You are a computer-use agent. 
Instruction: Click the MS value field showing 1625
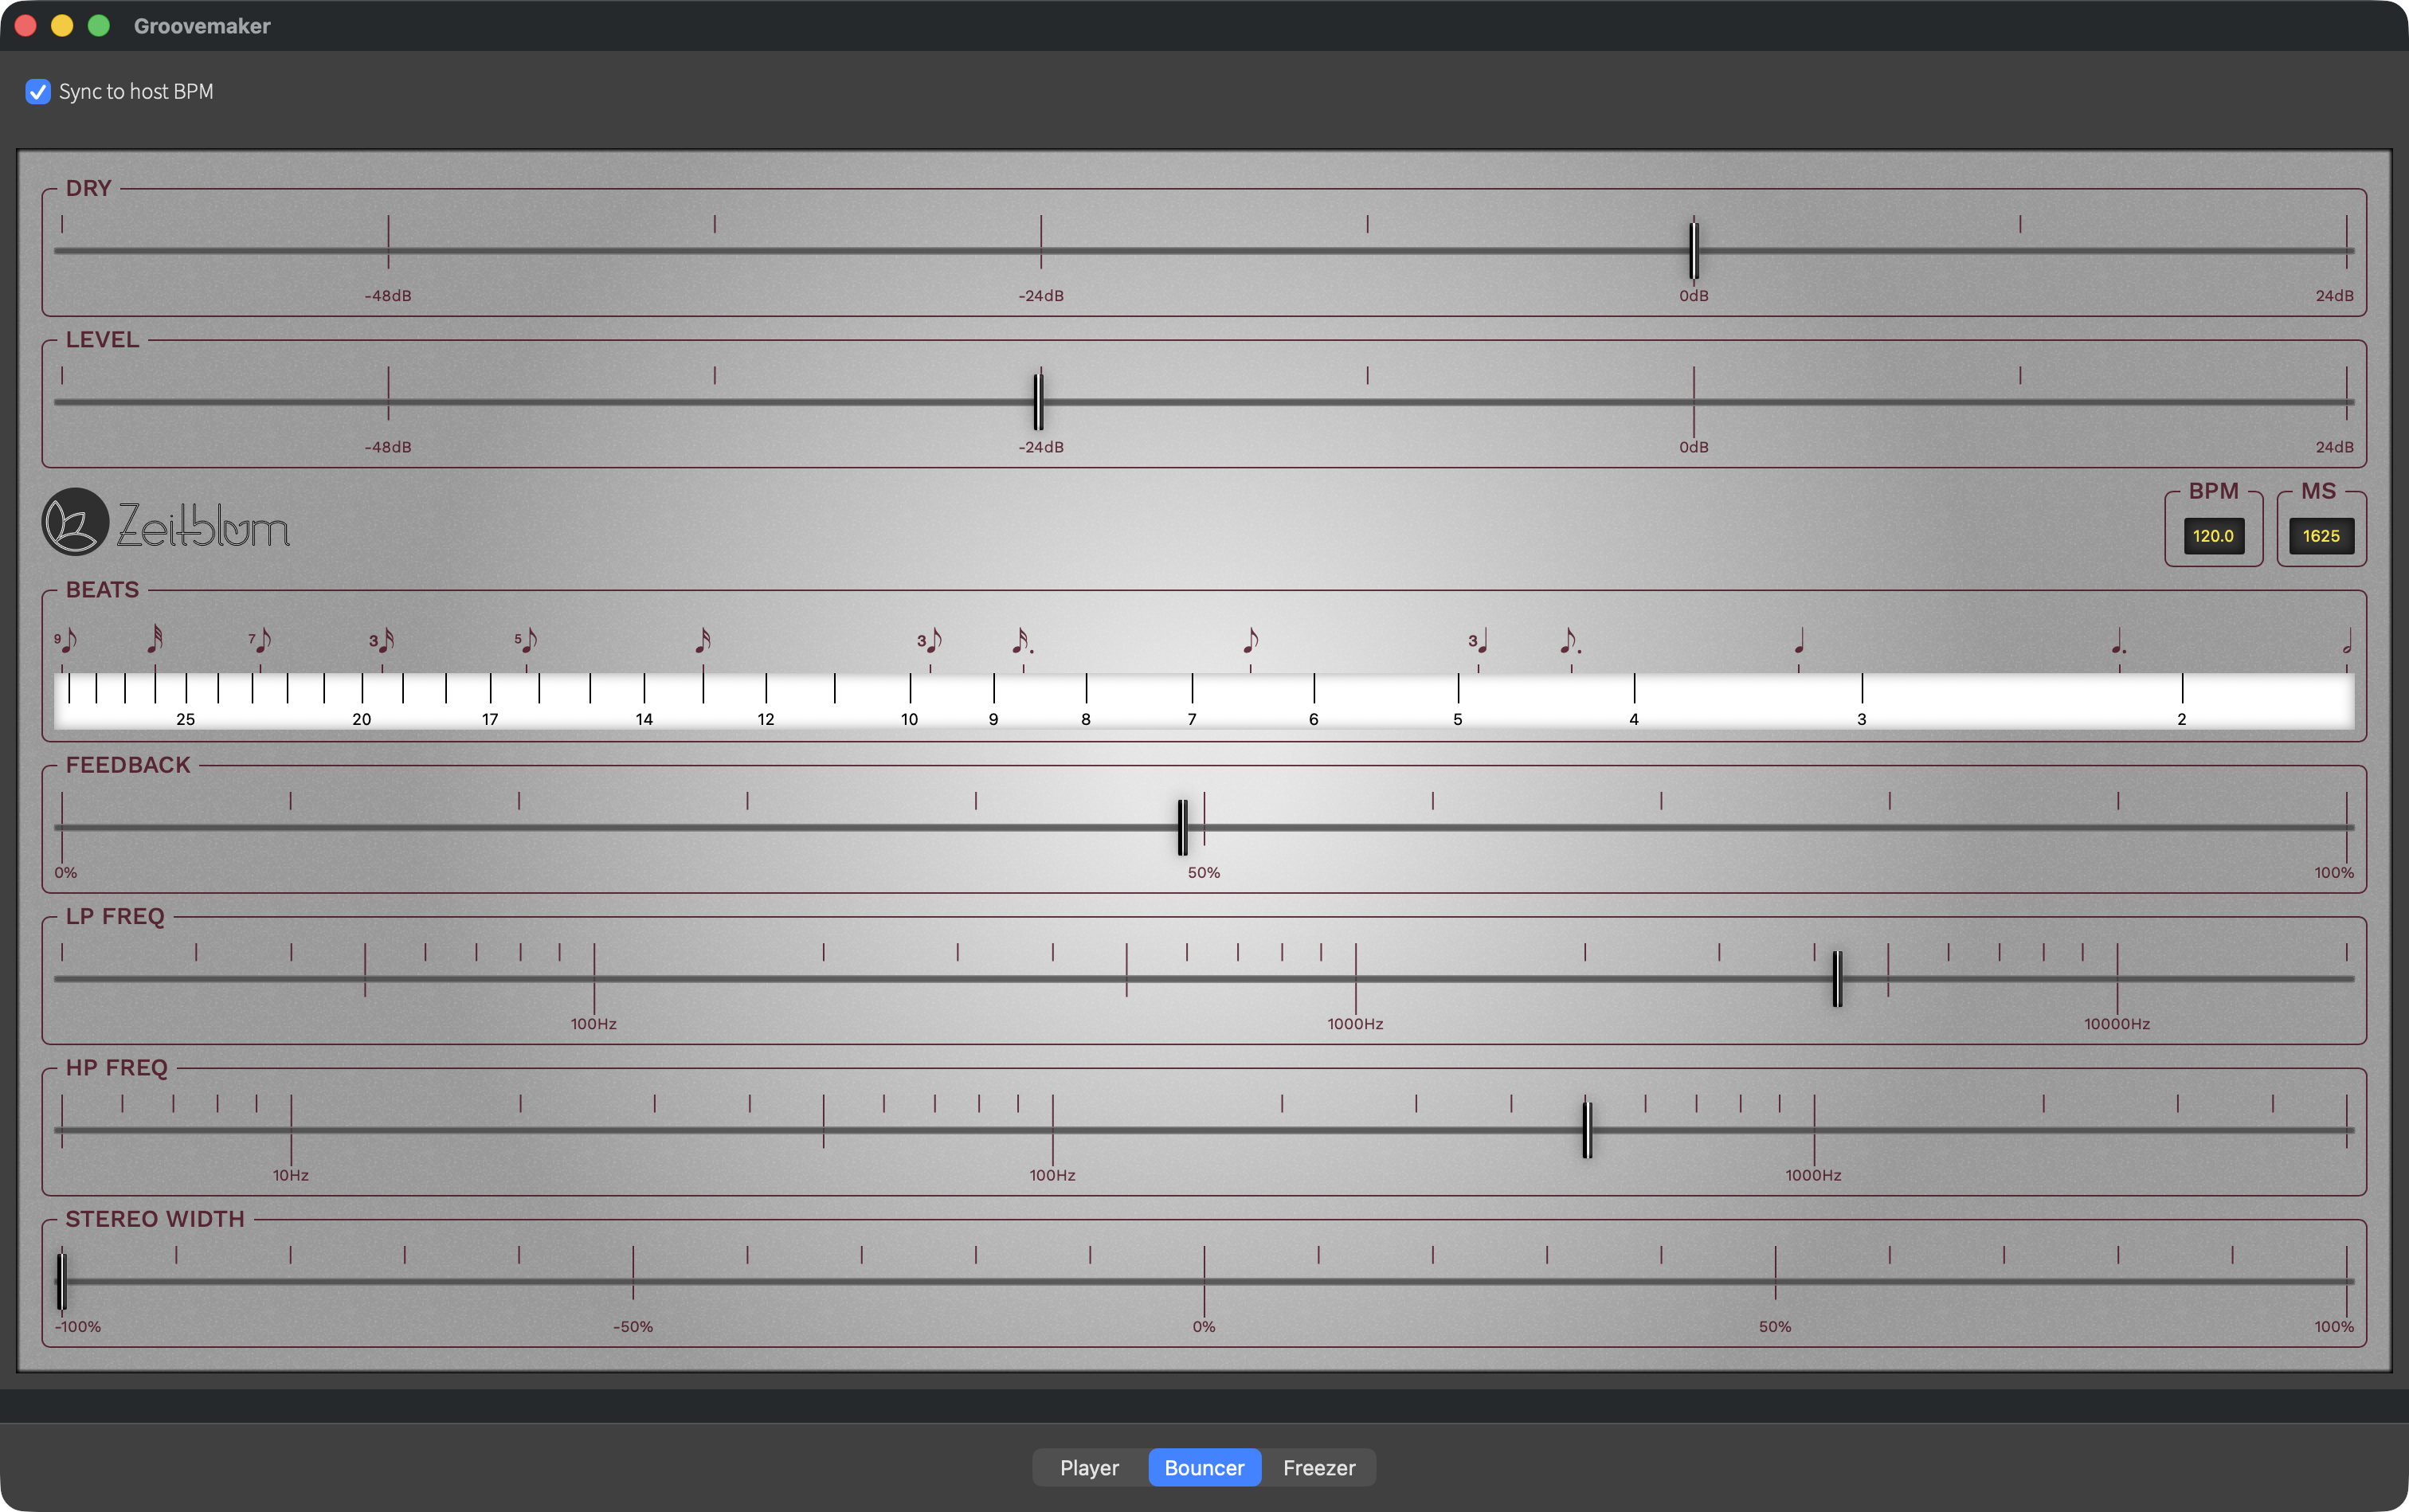coord(2322,536)
